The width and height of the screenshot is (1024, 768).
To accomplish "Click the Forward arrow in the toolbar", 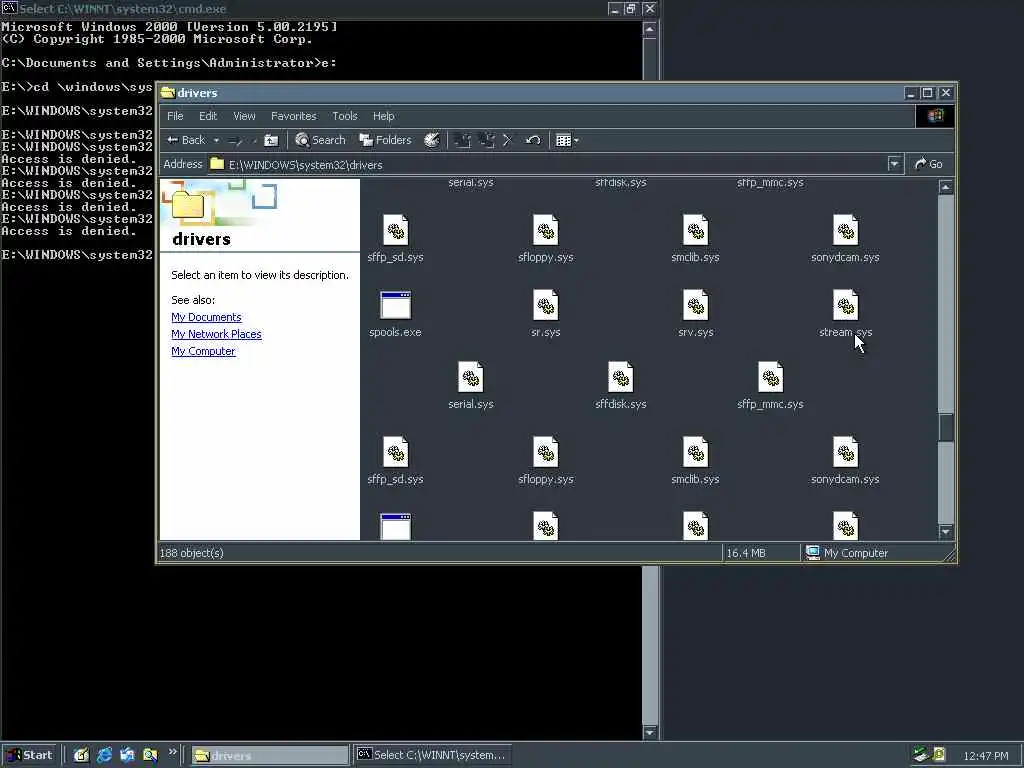I will [236, 140].
